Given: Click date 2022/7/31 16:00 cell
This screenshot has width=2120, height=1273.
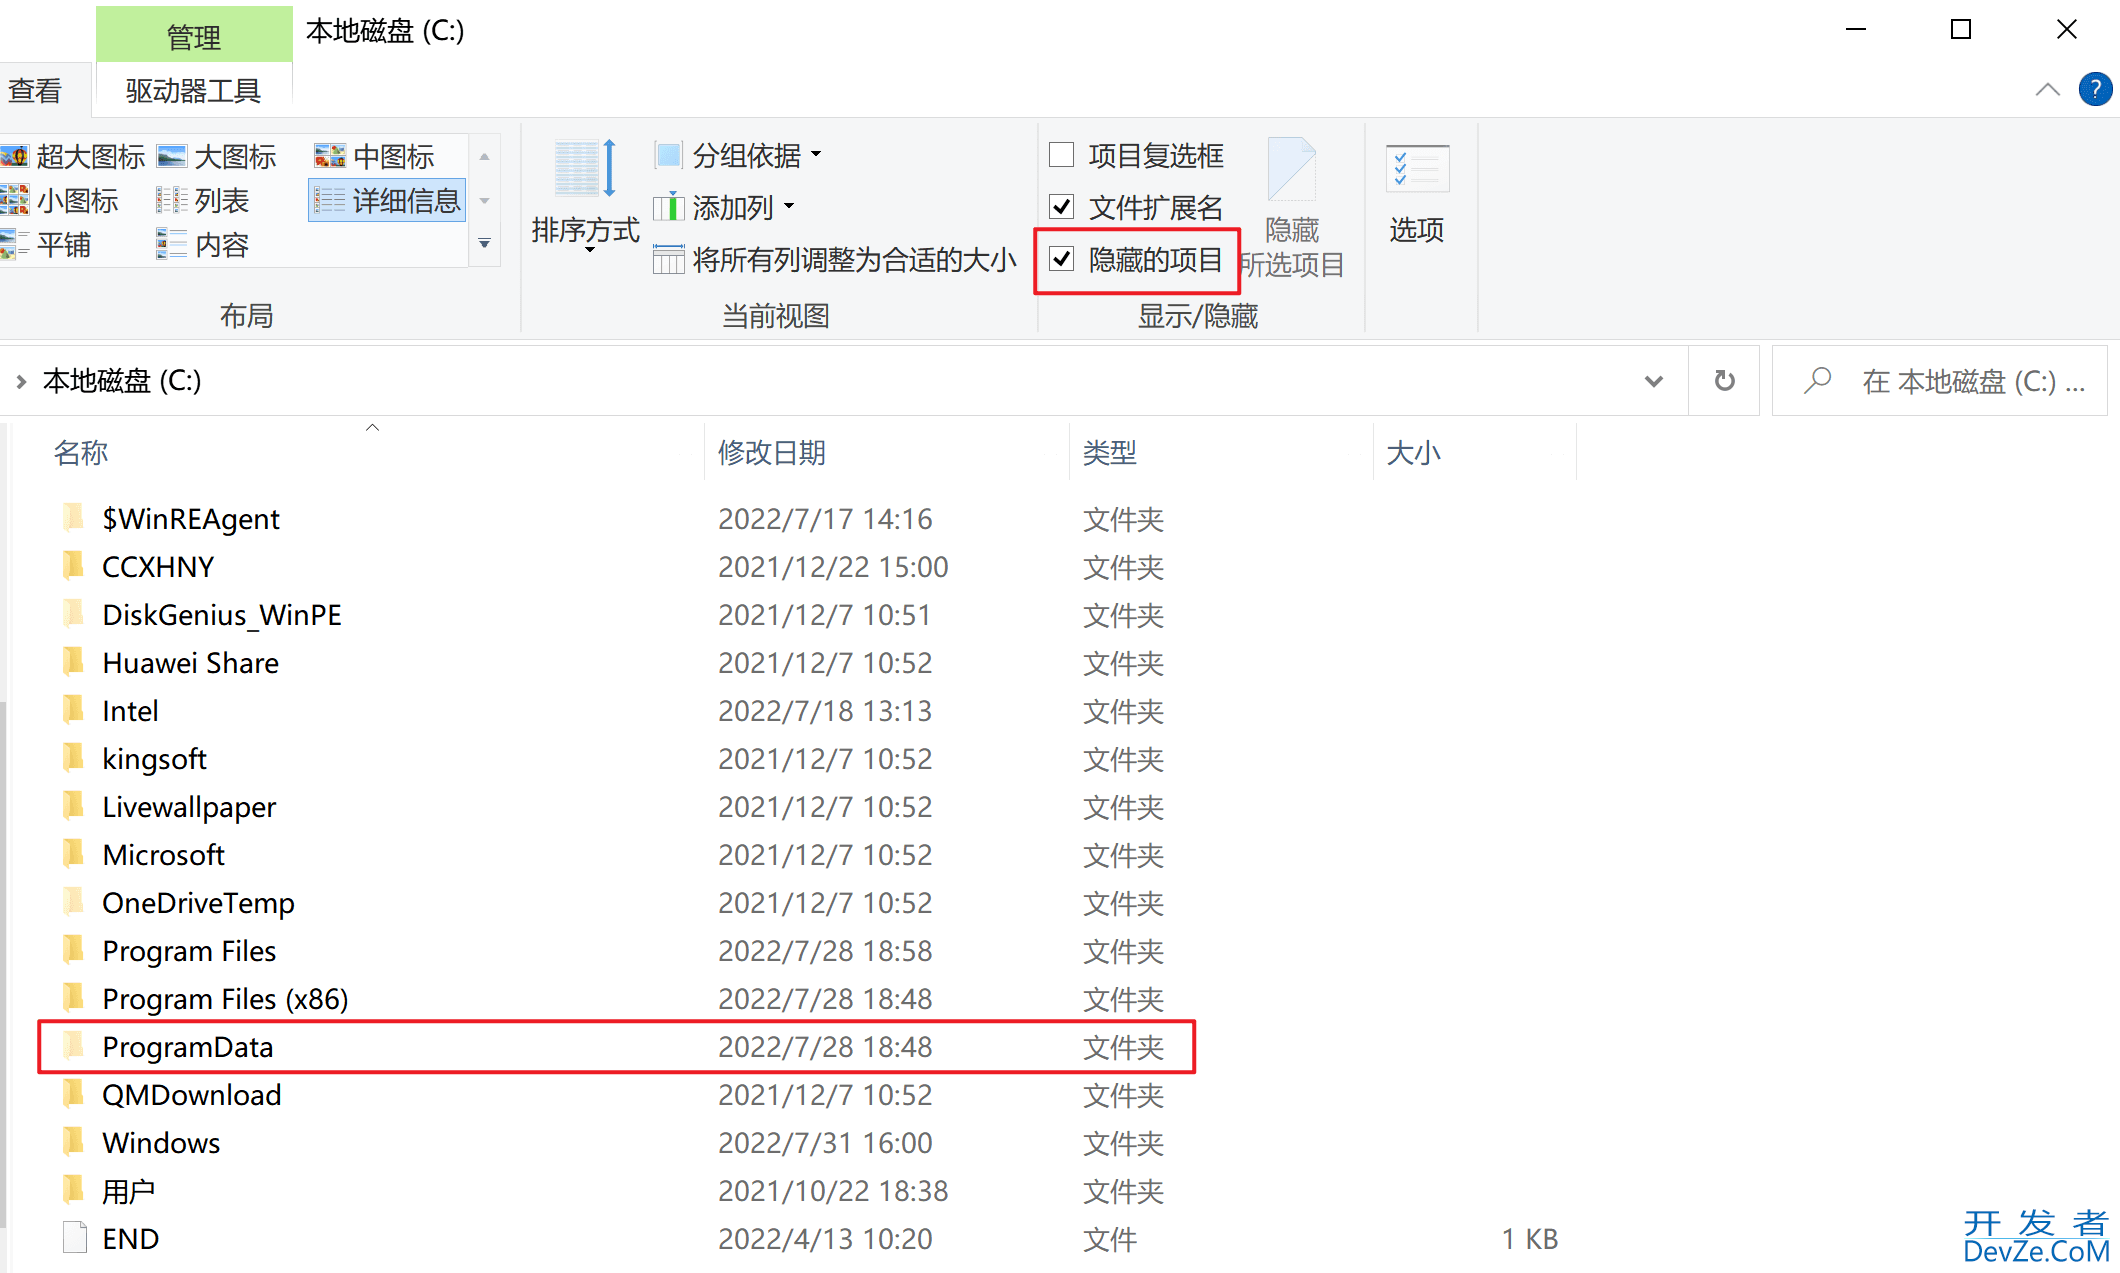Looking at the screenshot, I should click(825, 1143).
